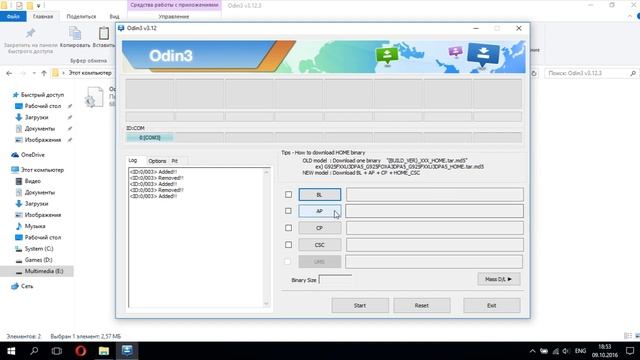640x360 pixels.
Task: Click the taskbar search icon
Action: pyautogui.click(x=34, y=351)
